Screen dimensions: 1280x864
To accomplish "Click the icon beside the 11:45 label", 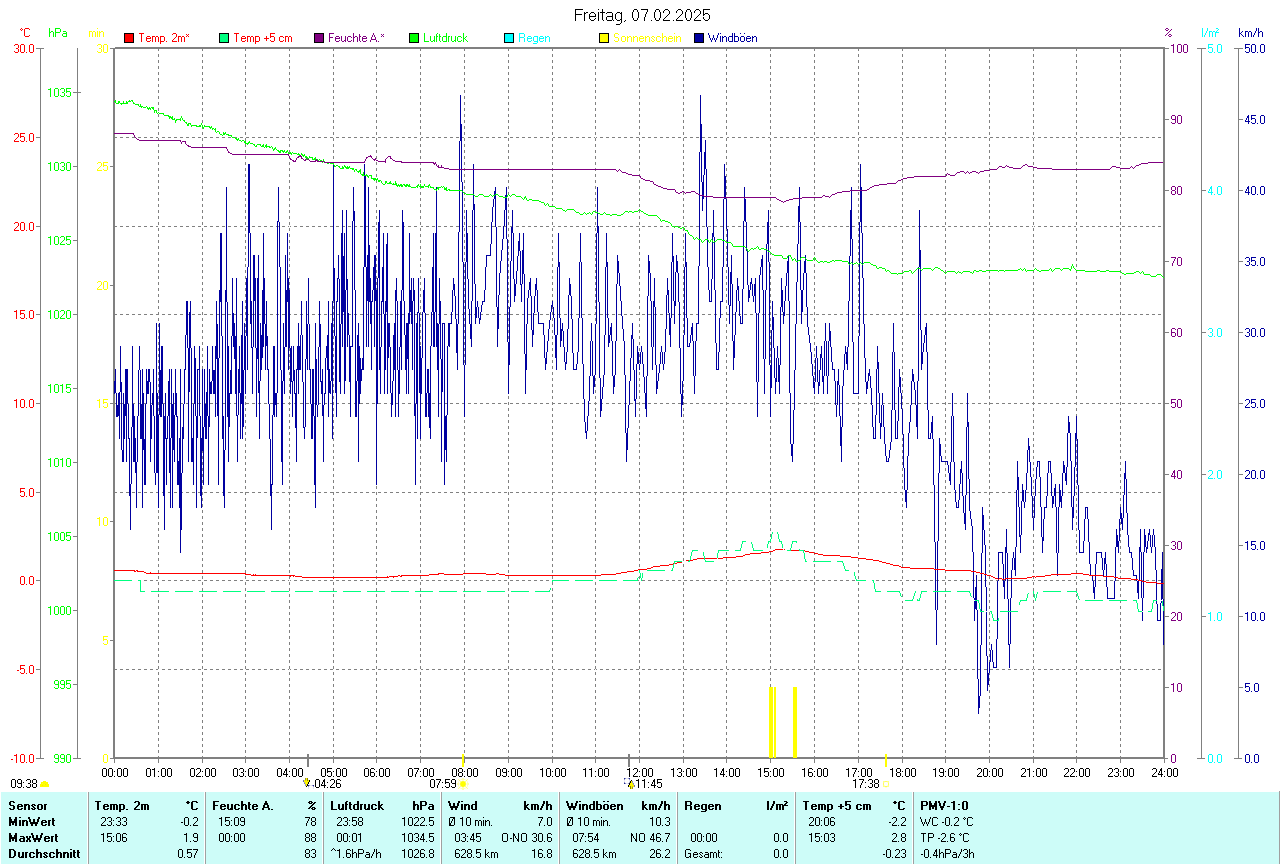I will (x=630, y=783).
